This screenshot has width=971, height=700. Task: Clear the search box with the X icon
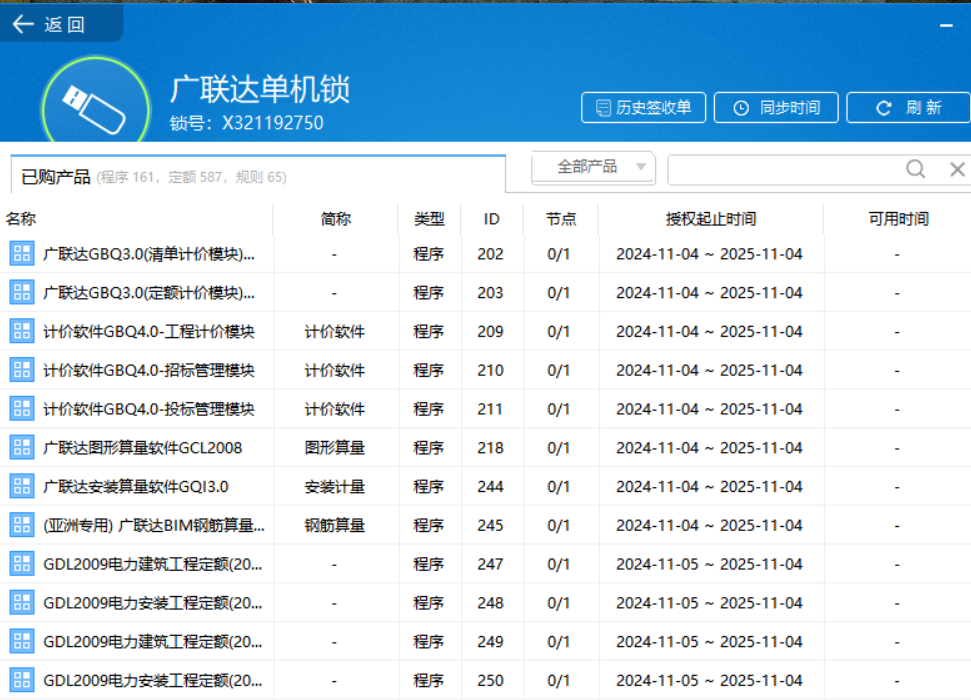[x=956, y=169]
